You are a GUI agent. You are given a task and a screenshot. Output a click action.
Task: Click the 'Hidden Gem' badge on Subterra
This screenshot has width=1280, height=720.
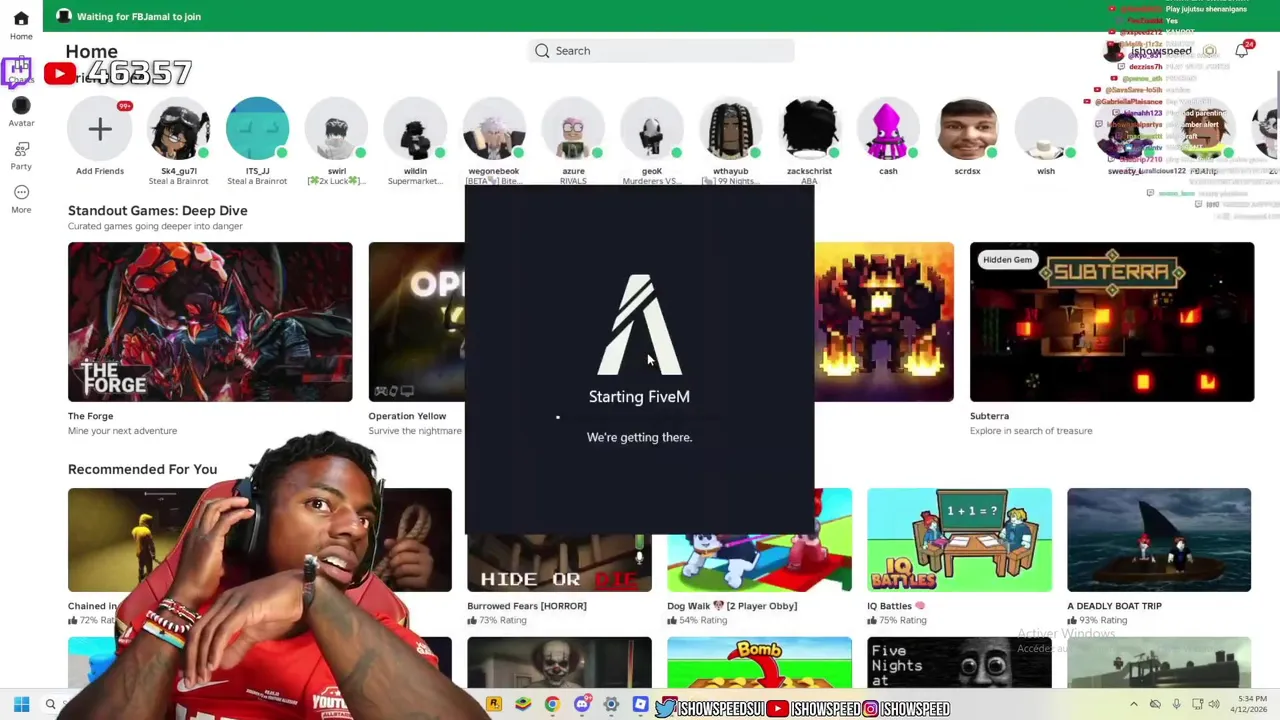tap(1007, 260)
